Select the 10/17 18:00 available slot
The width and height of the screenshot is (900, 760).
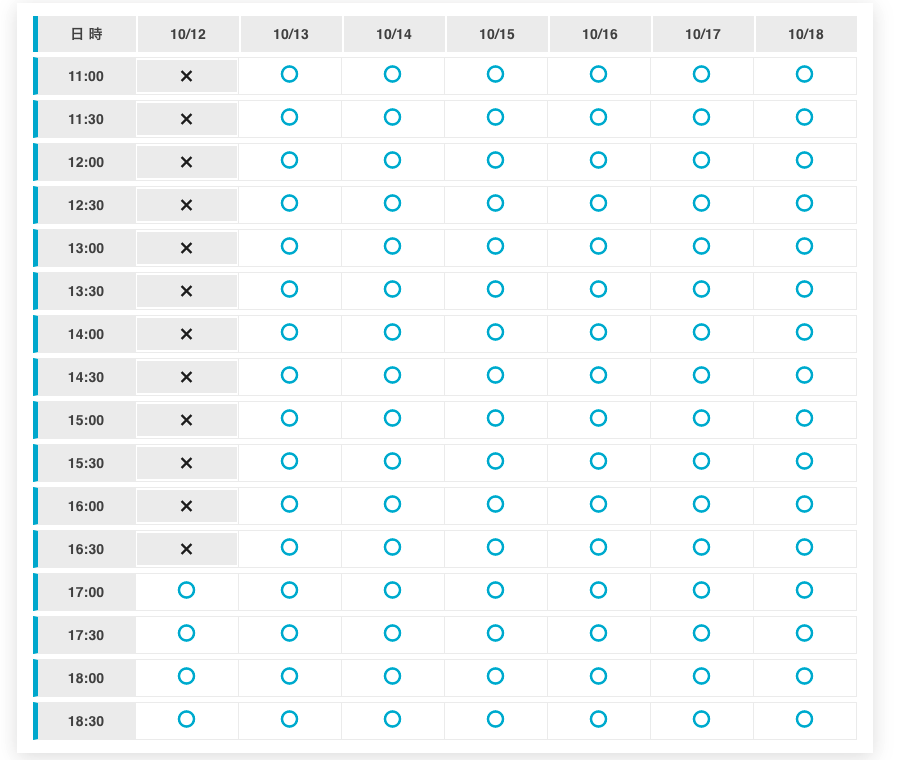tap(701, 676)
